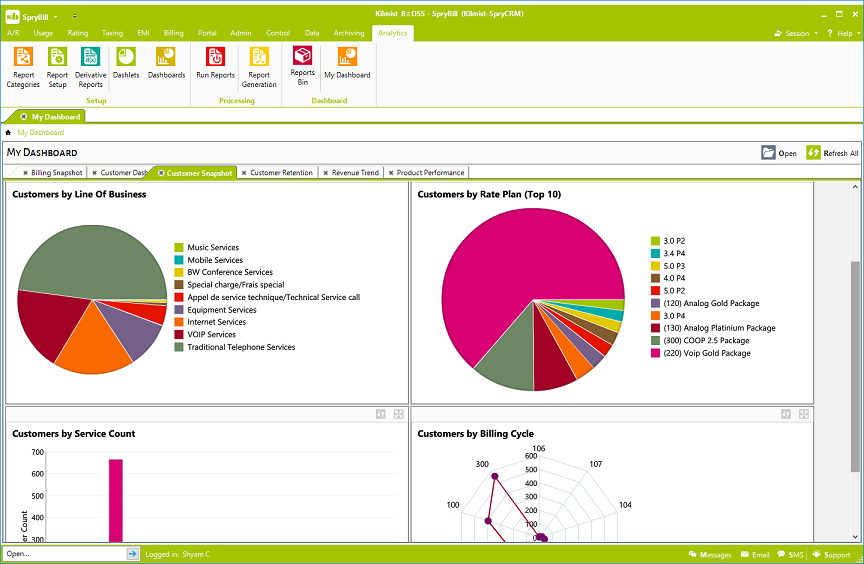Click in the Open... input field

(64, 554)
